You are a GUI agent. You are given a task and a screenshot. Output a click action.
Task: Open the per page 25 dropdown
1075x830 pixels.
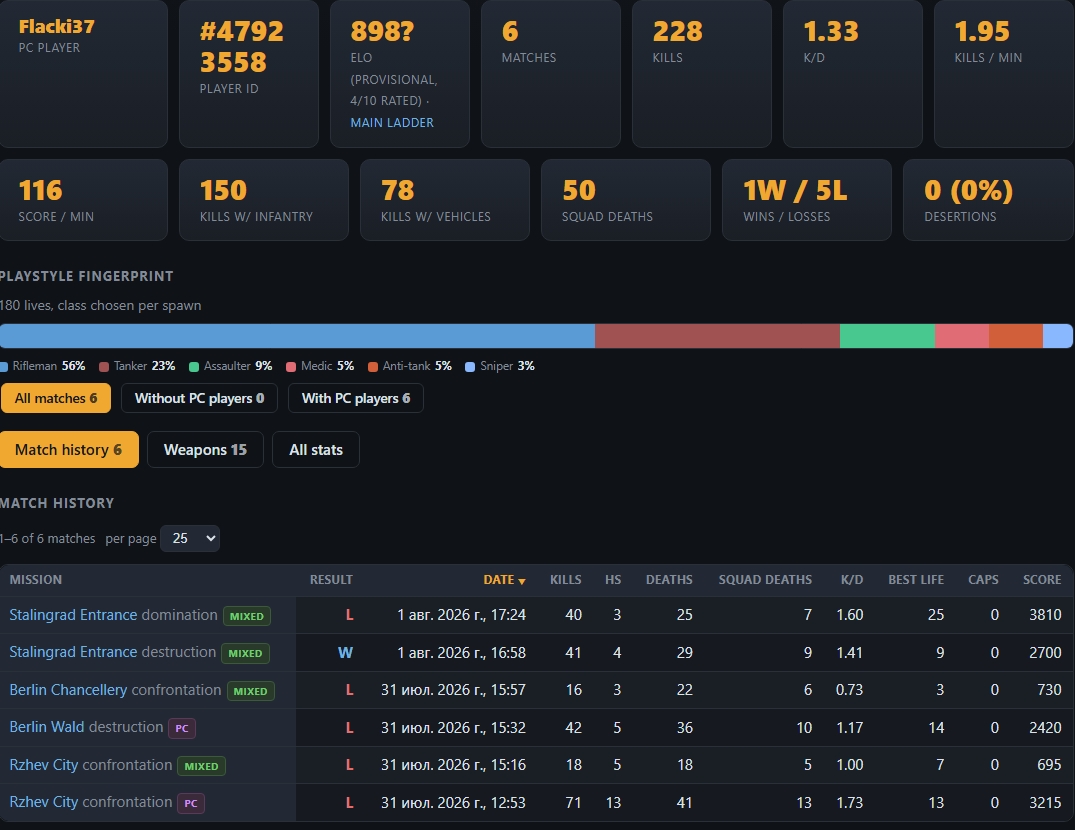click(x=190, y=539)
